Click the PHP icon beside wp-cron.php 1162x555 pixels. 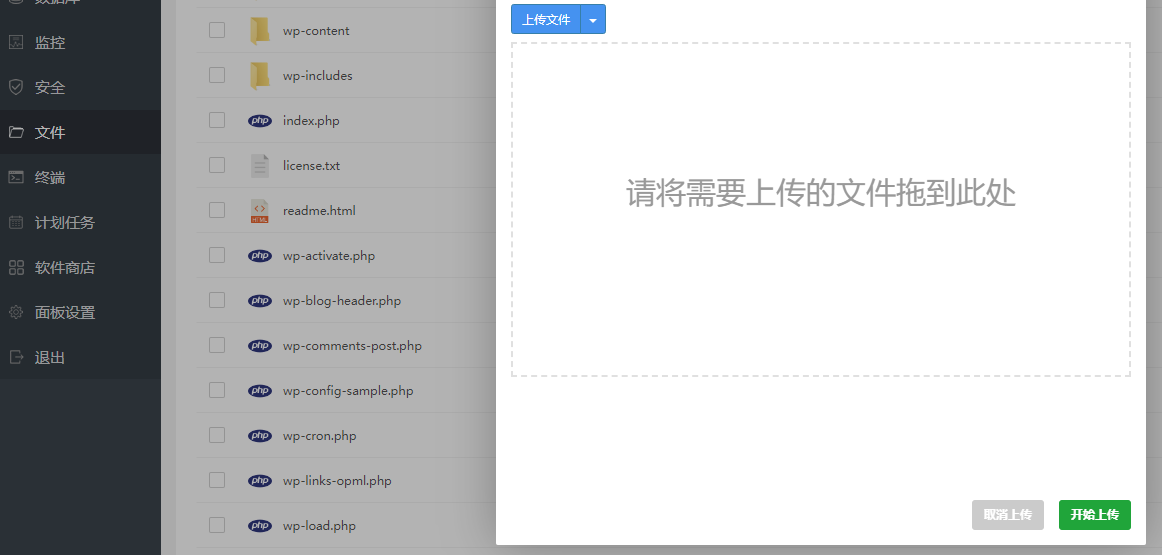pos(260,436)
